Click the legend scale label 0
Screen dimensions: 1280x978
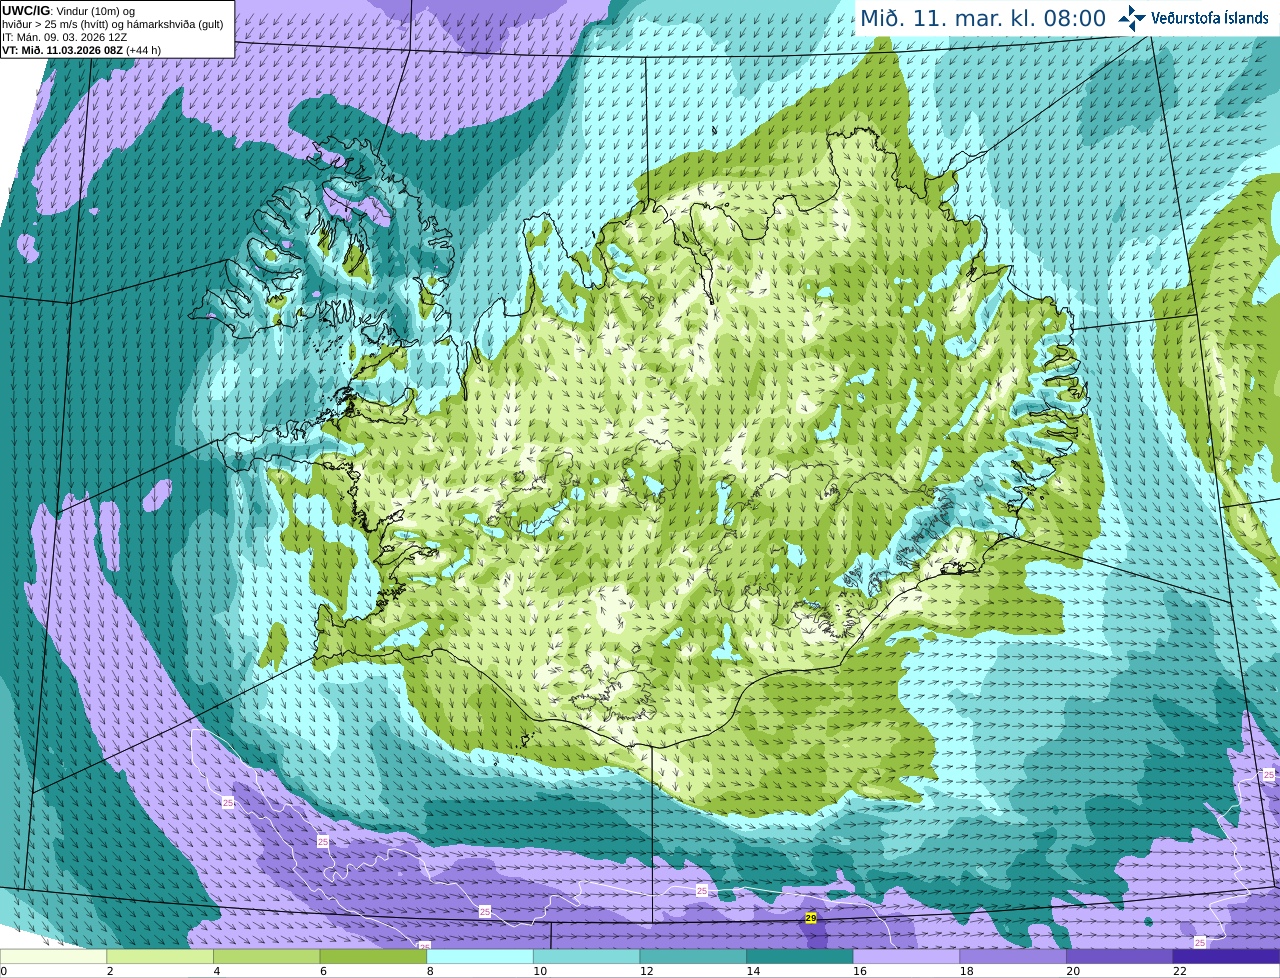(4, 971)
